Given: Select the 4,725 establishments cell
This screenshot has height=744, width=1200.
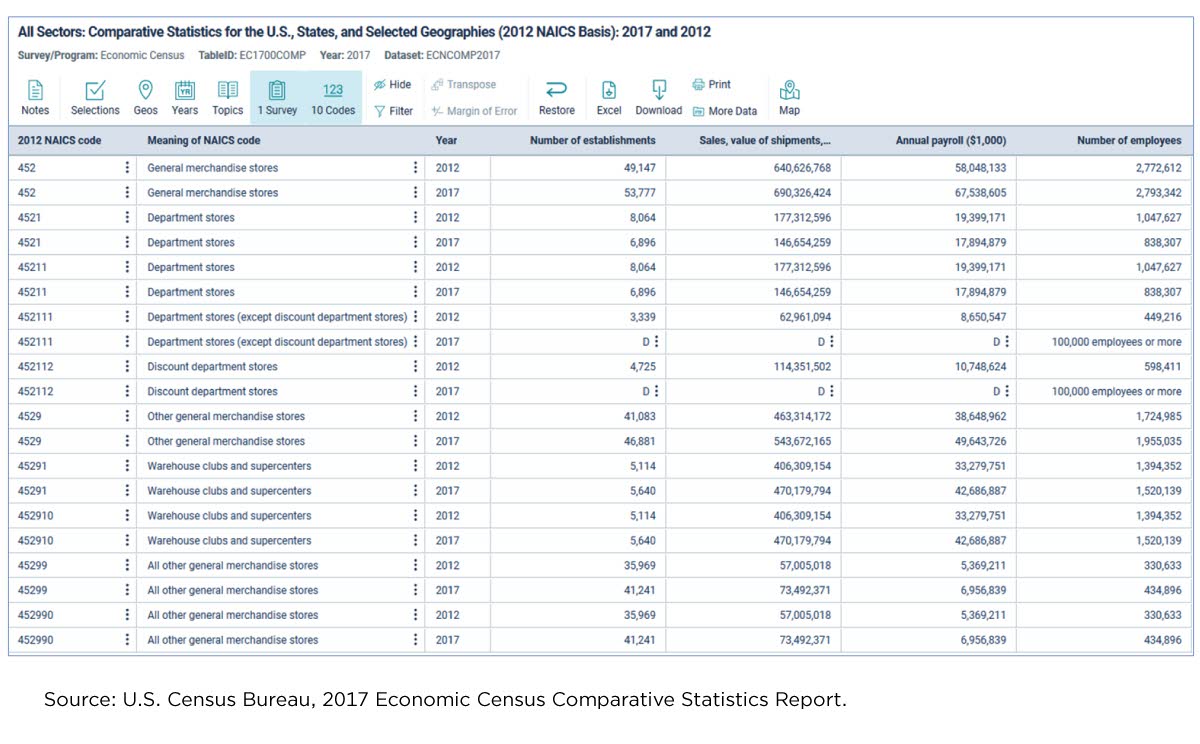Looking at the screenshot, I should 578,366.
